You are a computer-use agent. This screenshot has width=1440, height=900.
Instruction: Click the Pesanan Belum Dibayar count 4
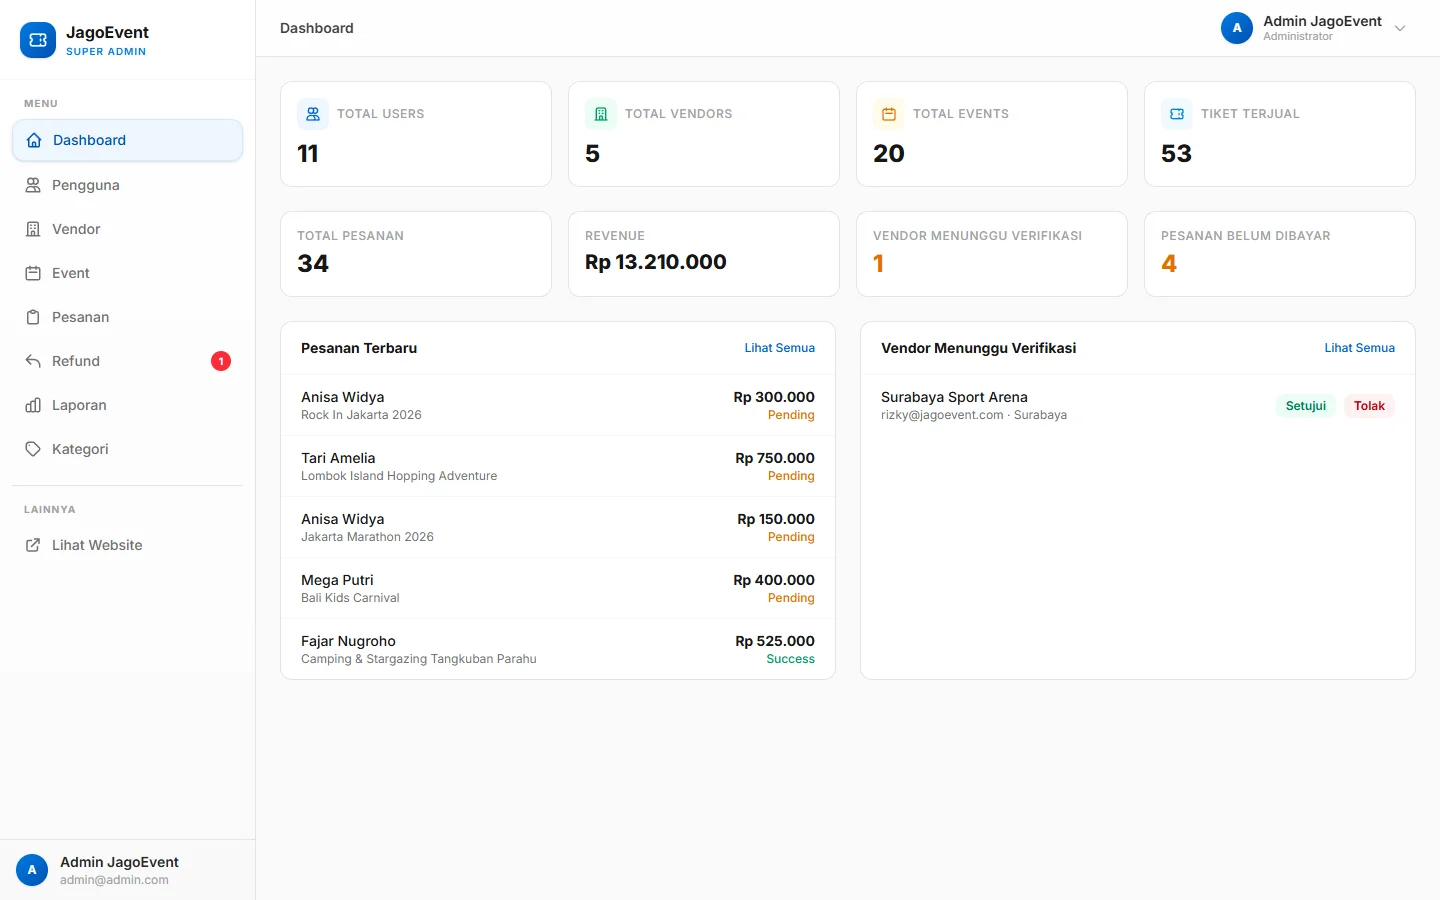(x=1169, y=263)
